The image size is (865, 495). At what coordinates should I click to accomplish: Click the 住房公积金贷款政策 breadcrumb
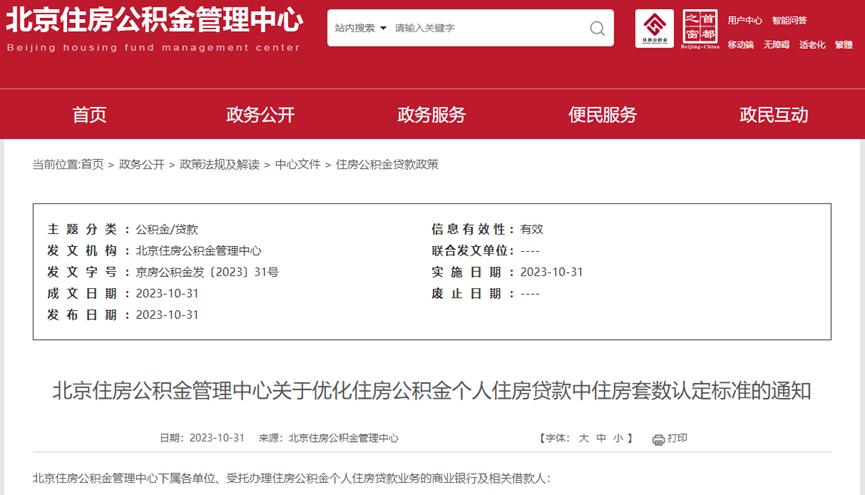click(x=387, y=164)
